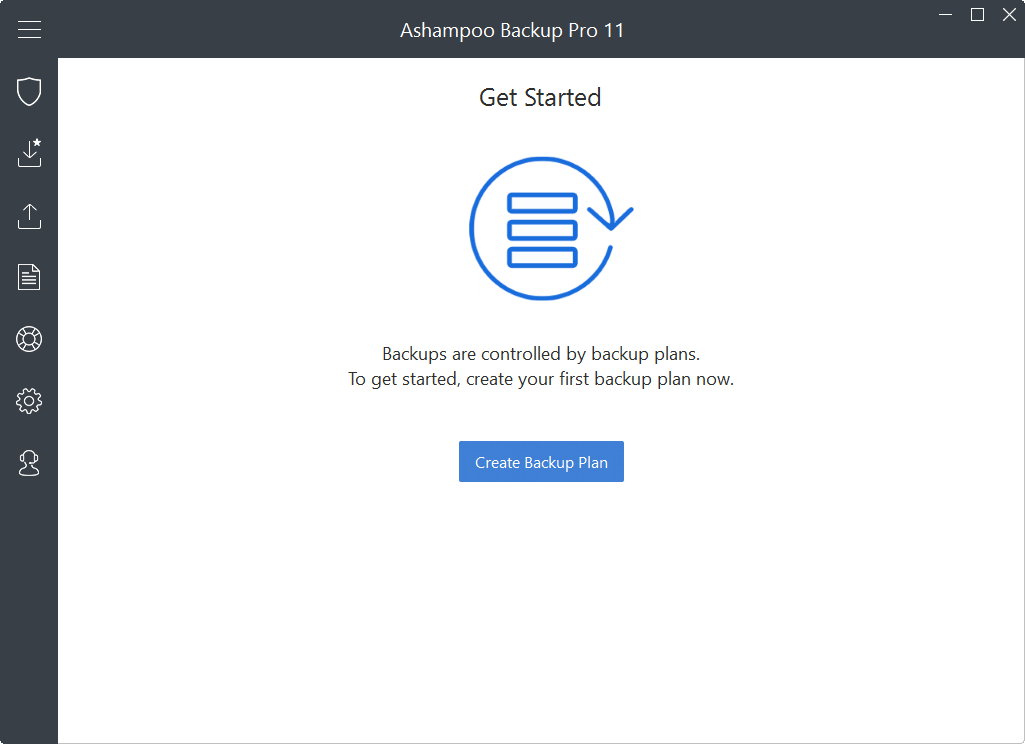This screenshot has height=744, width=1025.
Task: Open settings via the gear icon
Action: point(29,401)
